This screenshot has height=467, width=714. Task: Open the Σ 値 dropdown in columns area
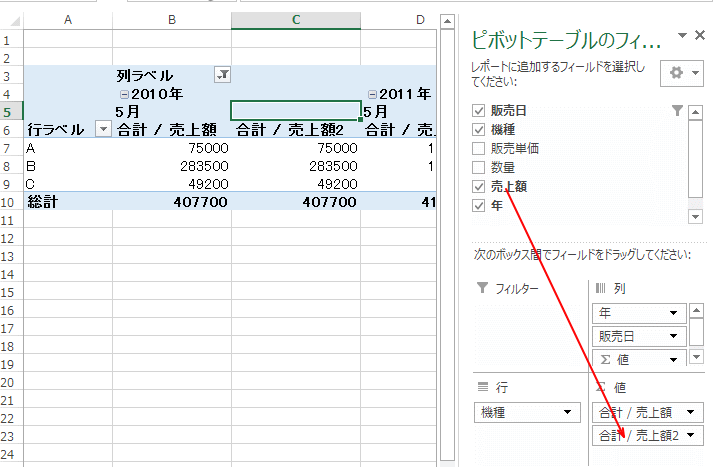(673, 360)
